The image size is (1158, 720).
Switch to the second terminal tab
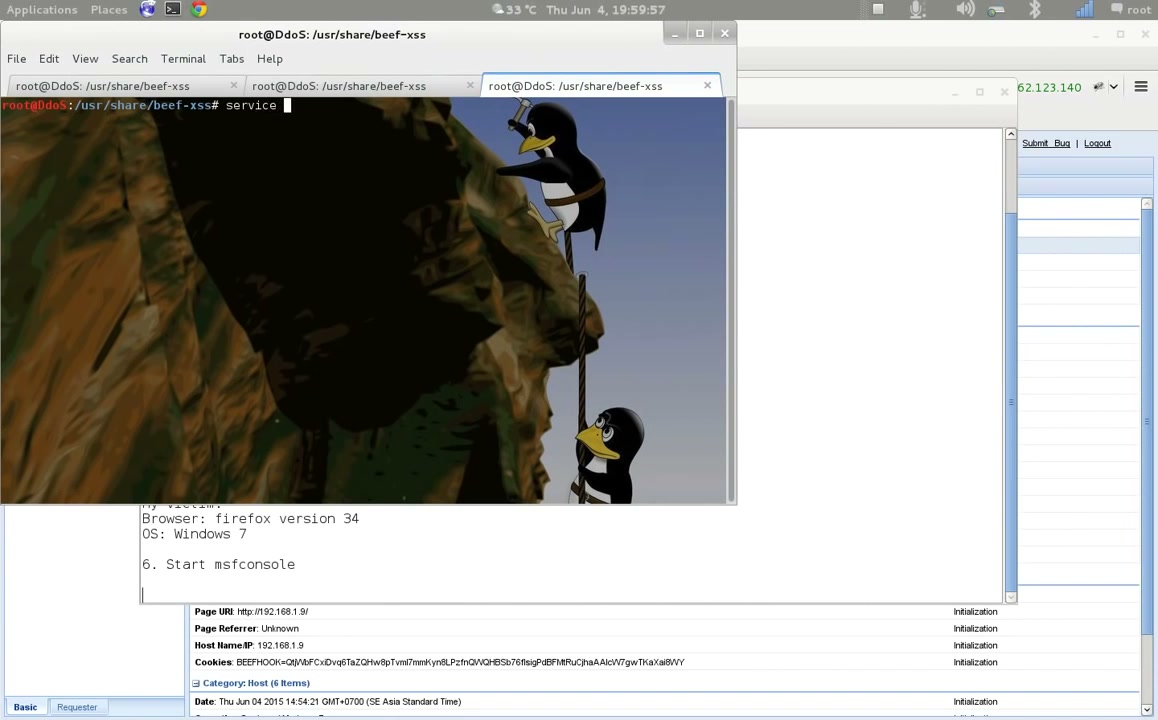coord(361,86)
